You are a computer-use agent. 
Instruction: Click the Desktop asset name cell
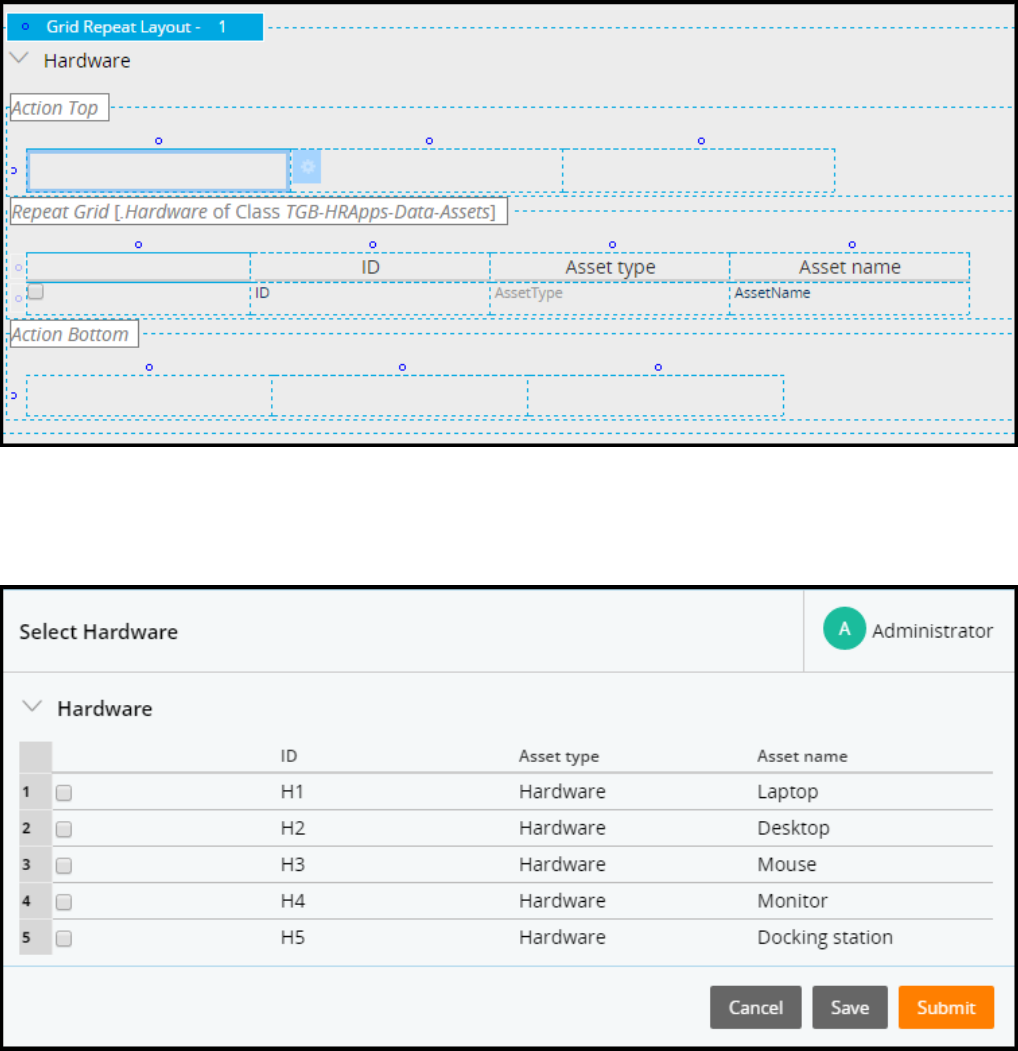pos(793,828)
